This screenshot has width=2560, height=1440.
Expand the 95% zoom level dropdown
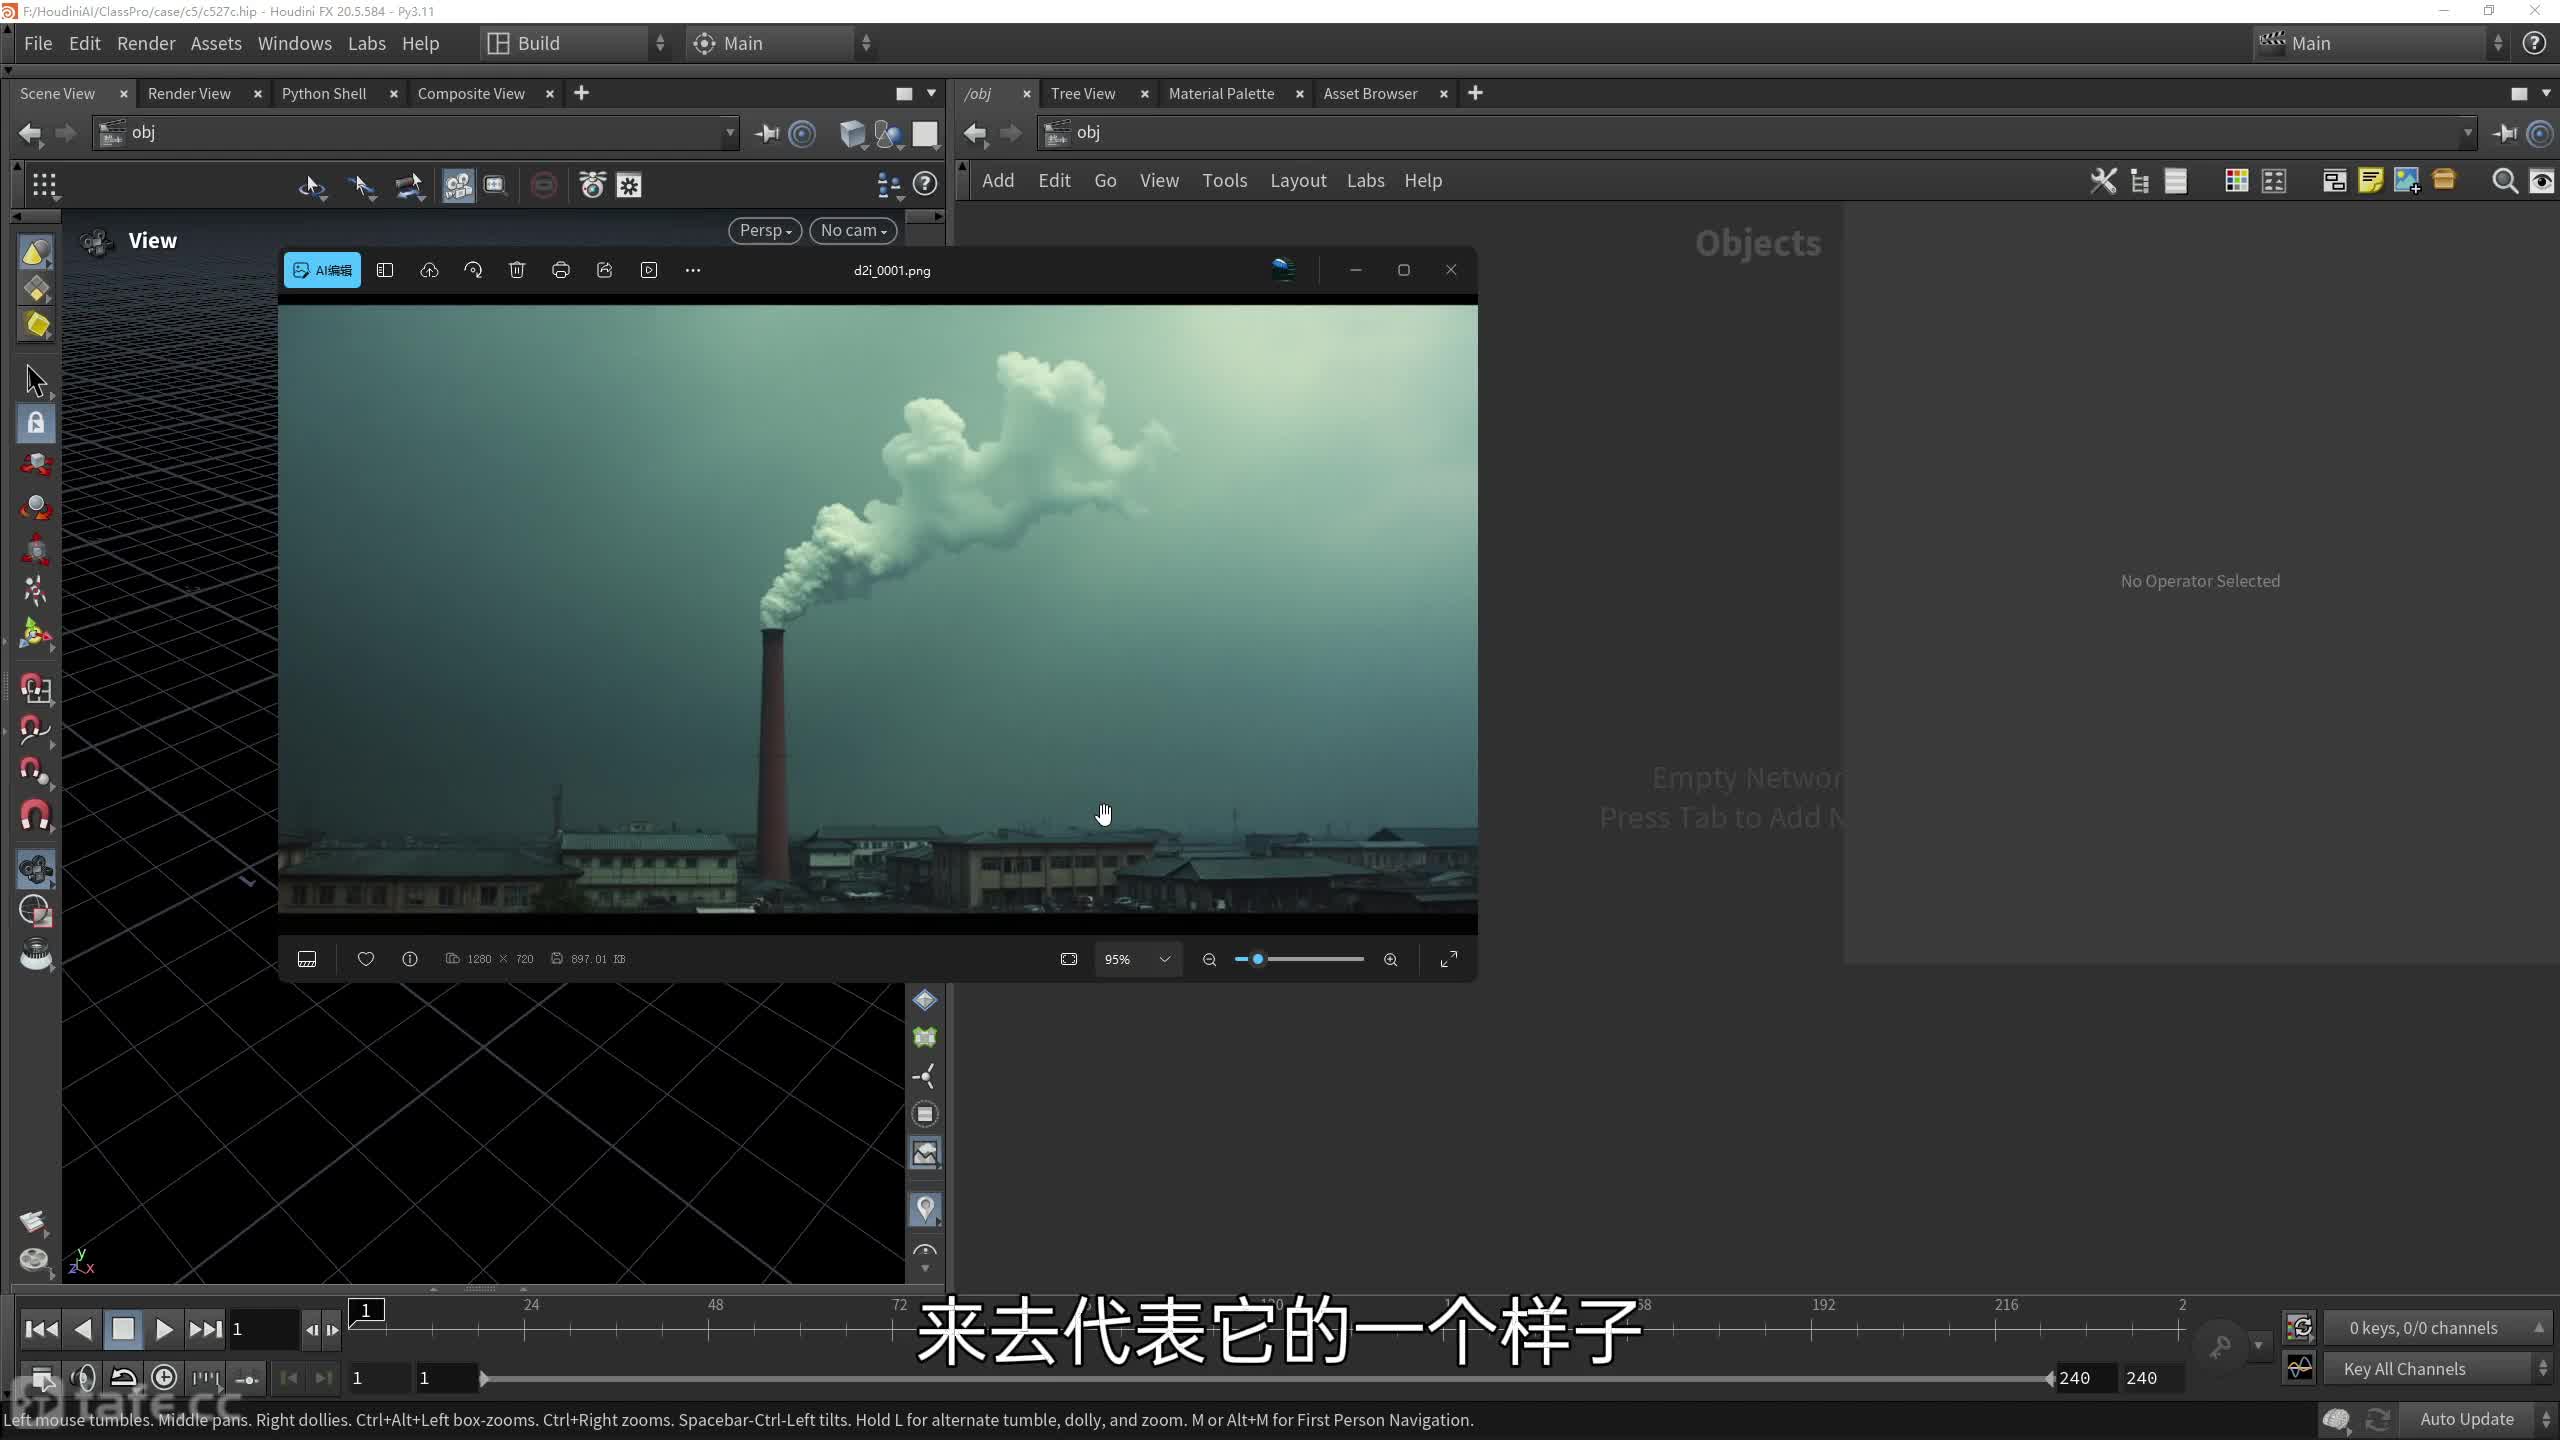pyautogui.click(x=1164, y=959)
